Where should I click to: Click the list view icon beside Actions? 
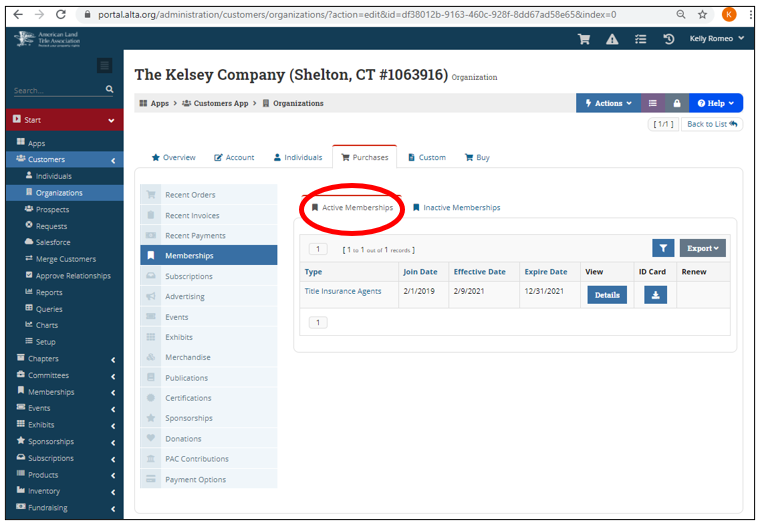click(652, 103)
